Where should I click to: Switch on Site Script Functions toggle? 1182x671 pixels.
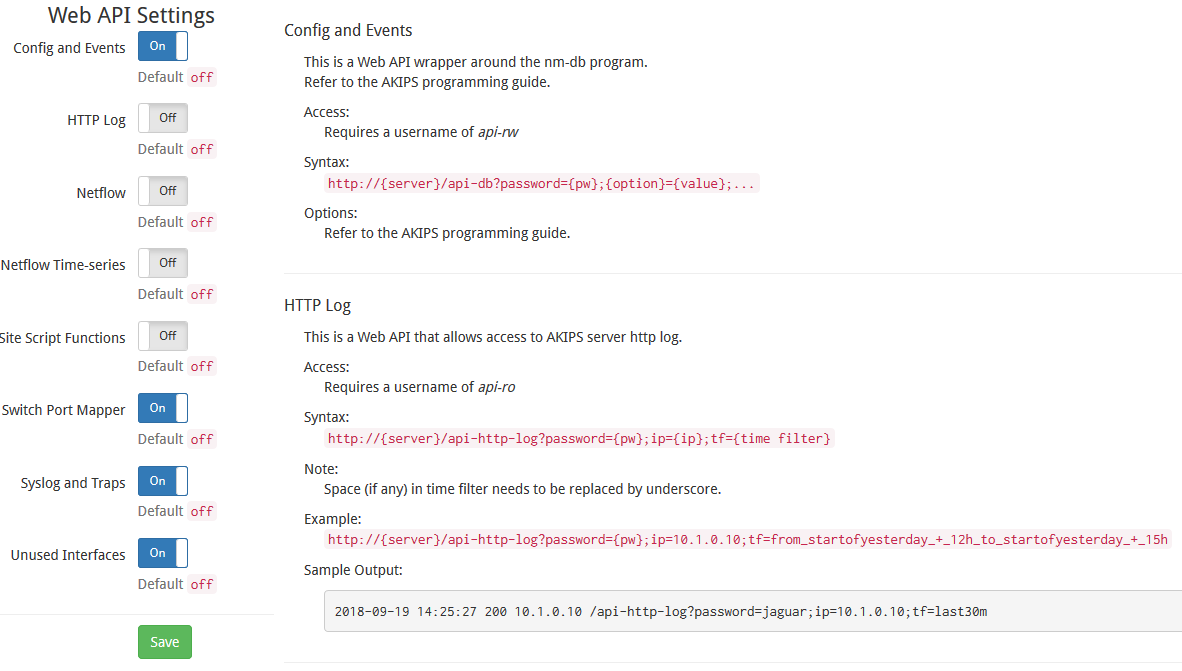pos(163,336)
